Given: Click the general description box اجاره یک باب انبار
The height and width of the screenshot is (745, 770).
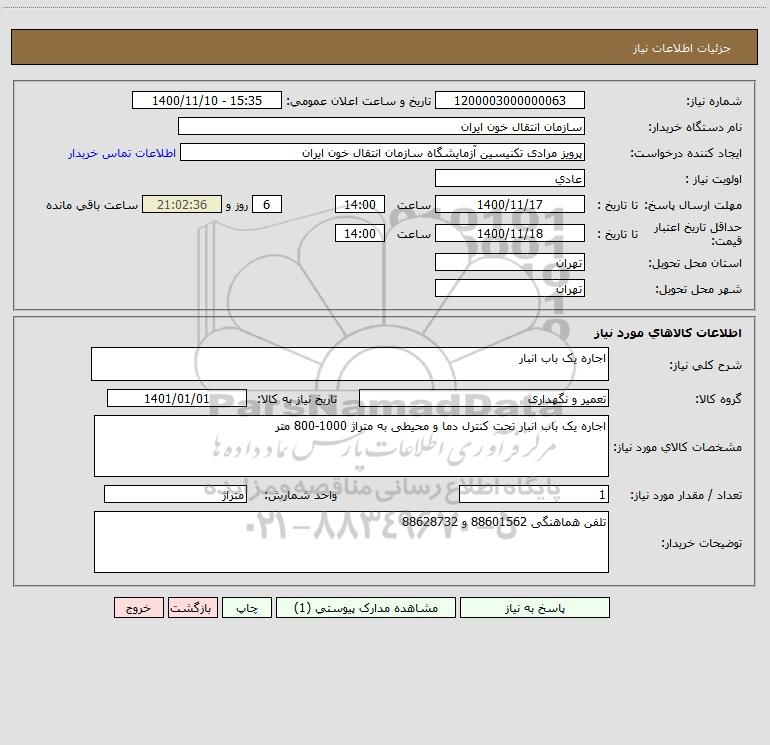Looking at the screenshot, I should click(350, 364).
